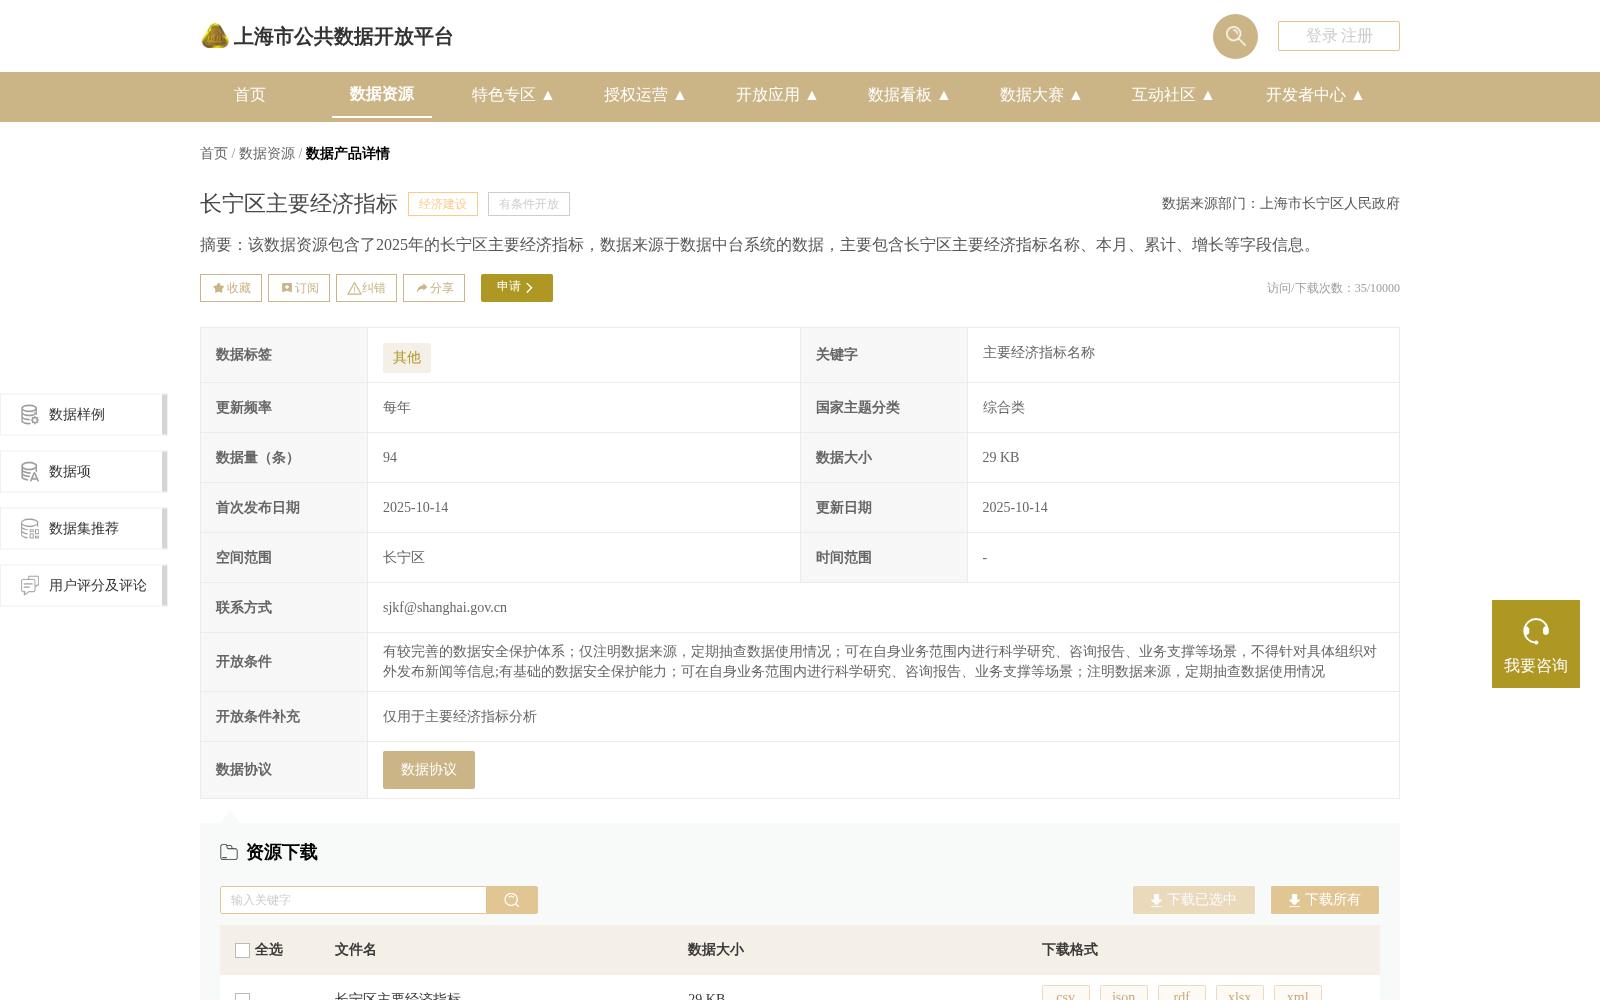Click the 国家主题分类 value 综合类
The image size is (1600, 1000).
click(x=1004, y=408)
